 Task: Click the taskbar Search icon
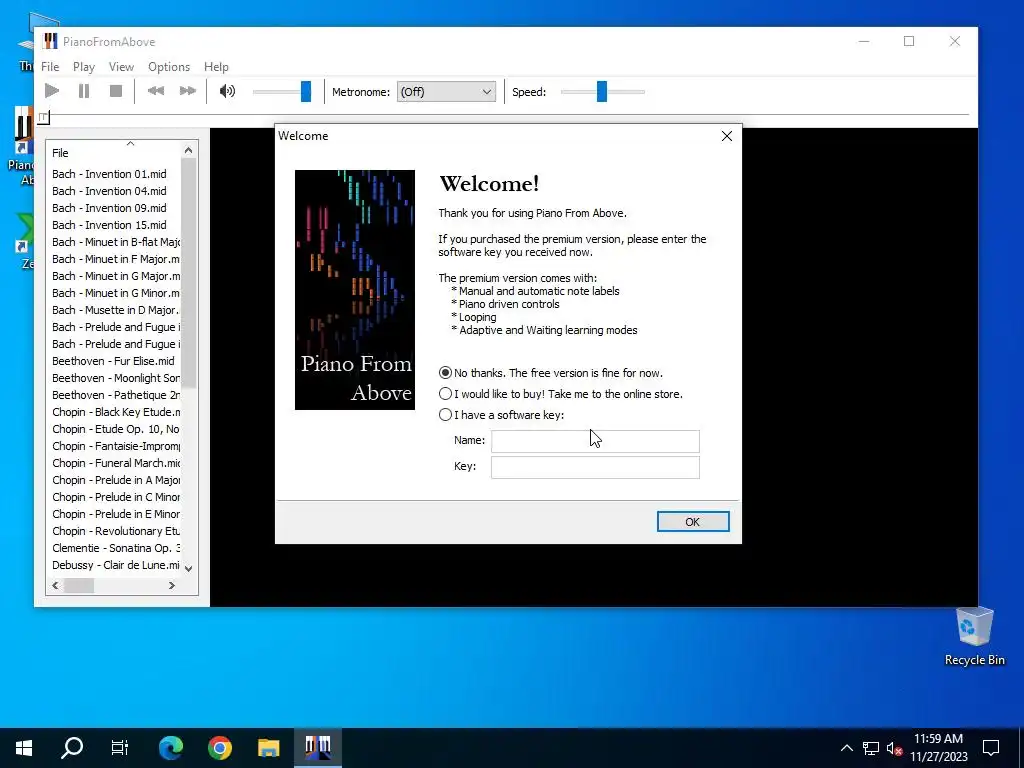click(72, 747)
